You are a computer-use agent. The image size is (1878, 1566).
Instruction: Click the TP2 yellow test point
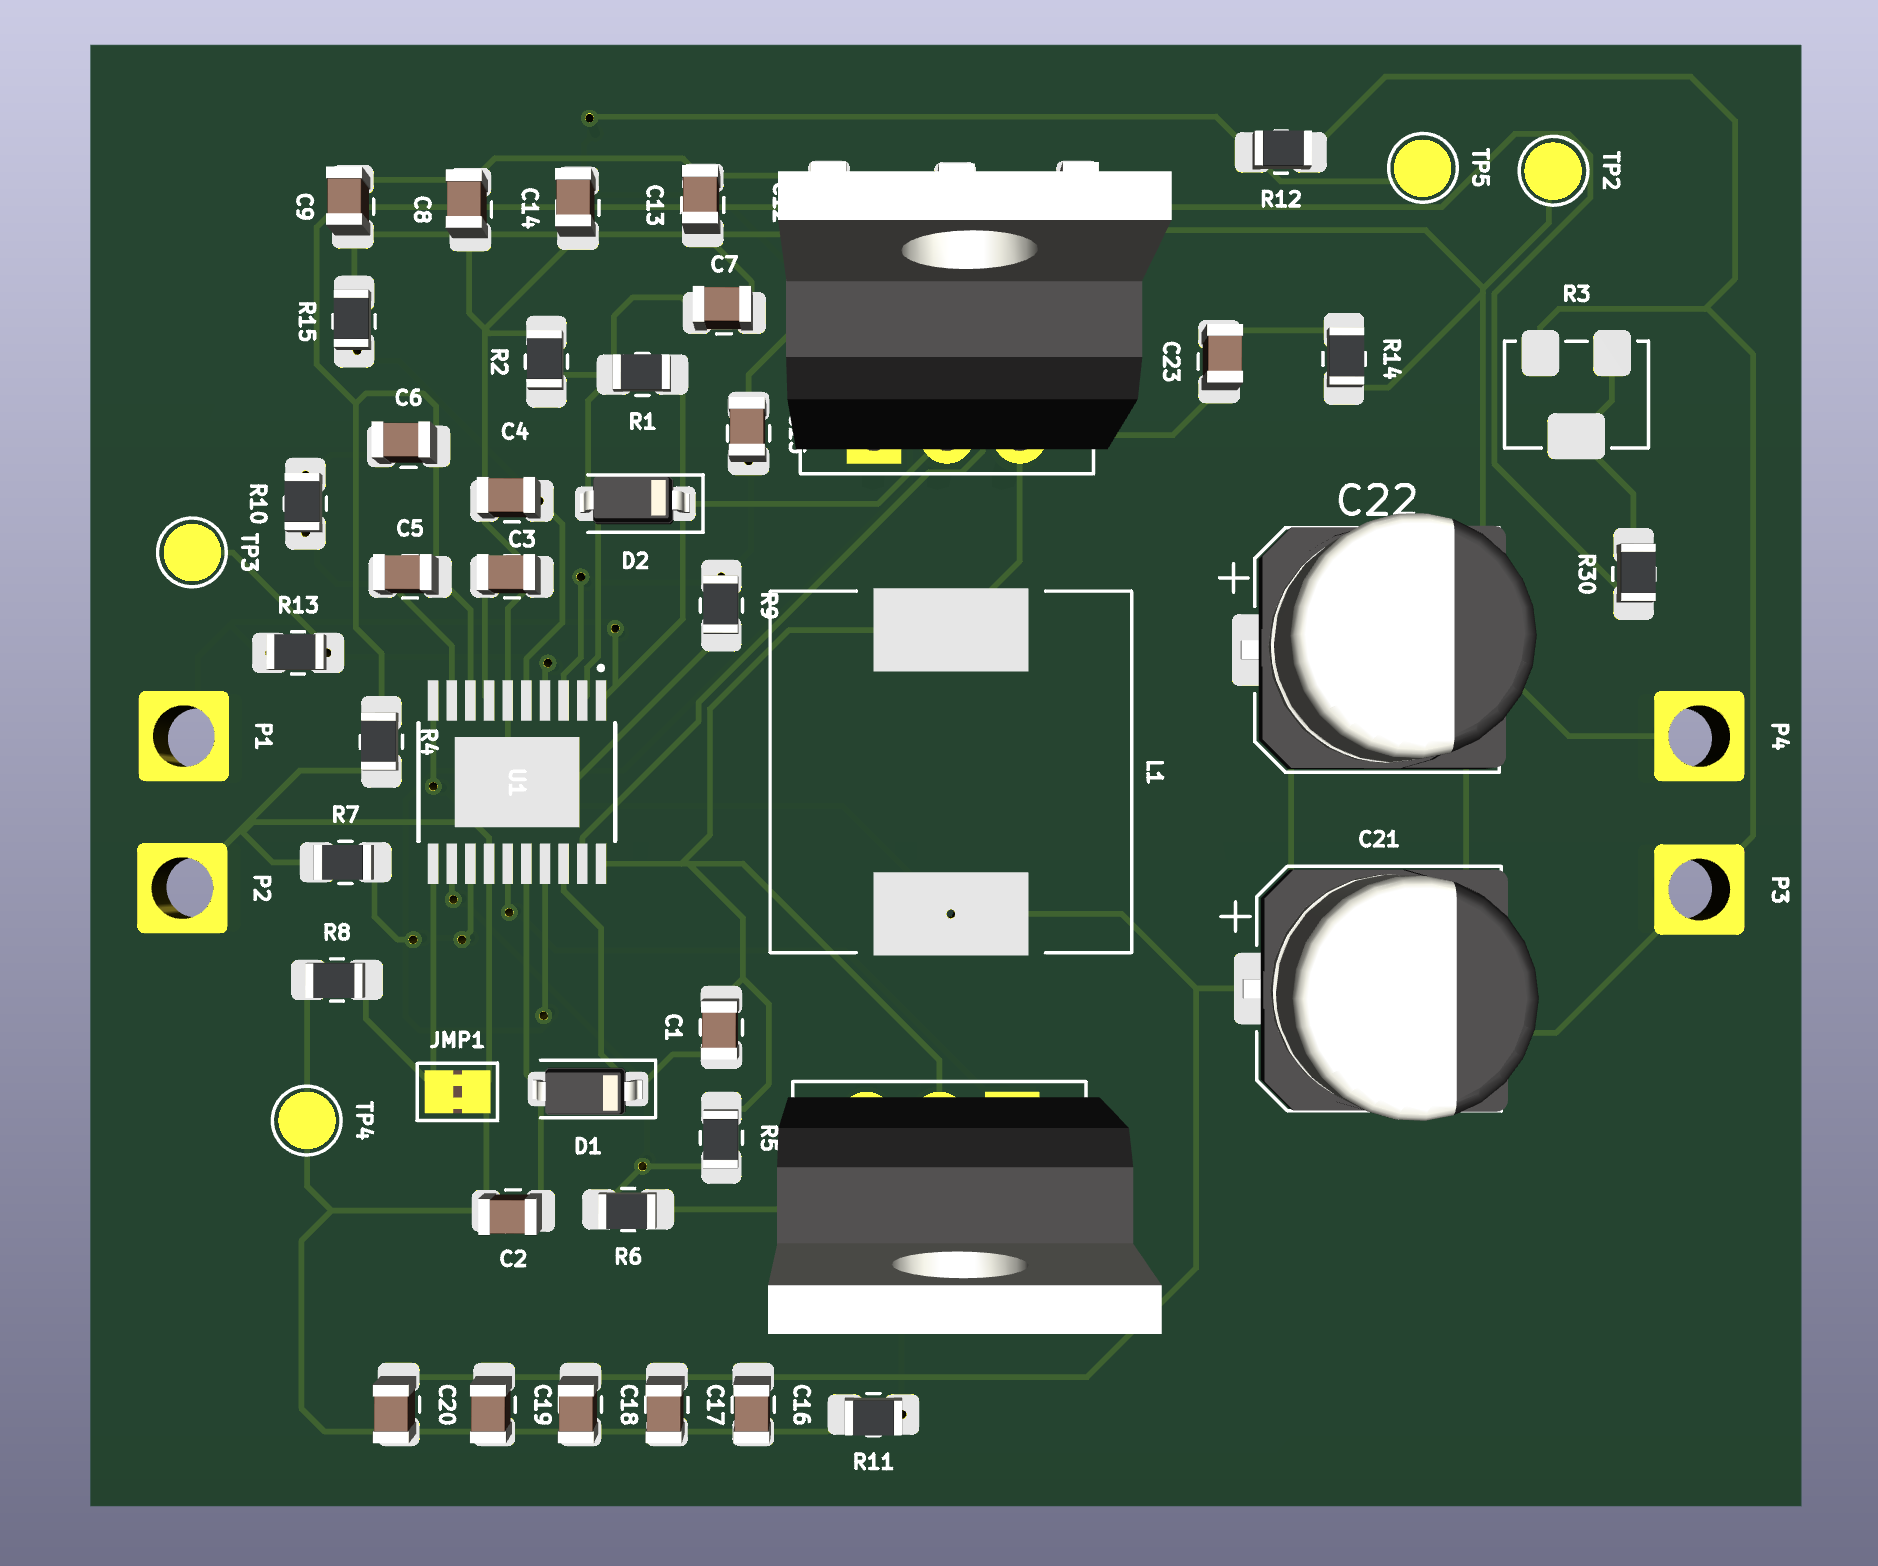[1552, 170]
